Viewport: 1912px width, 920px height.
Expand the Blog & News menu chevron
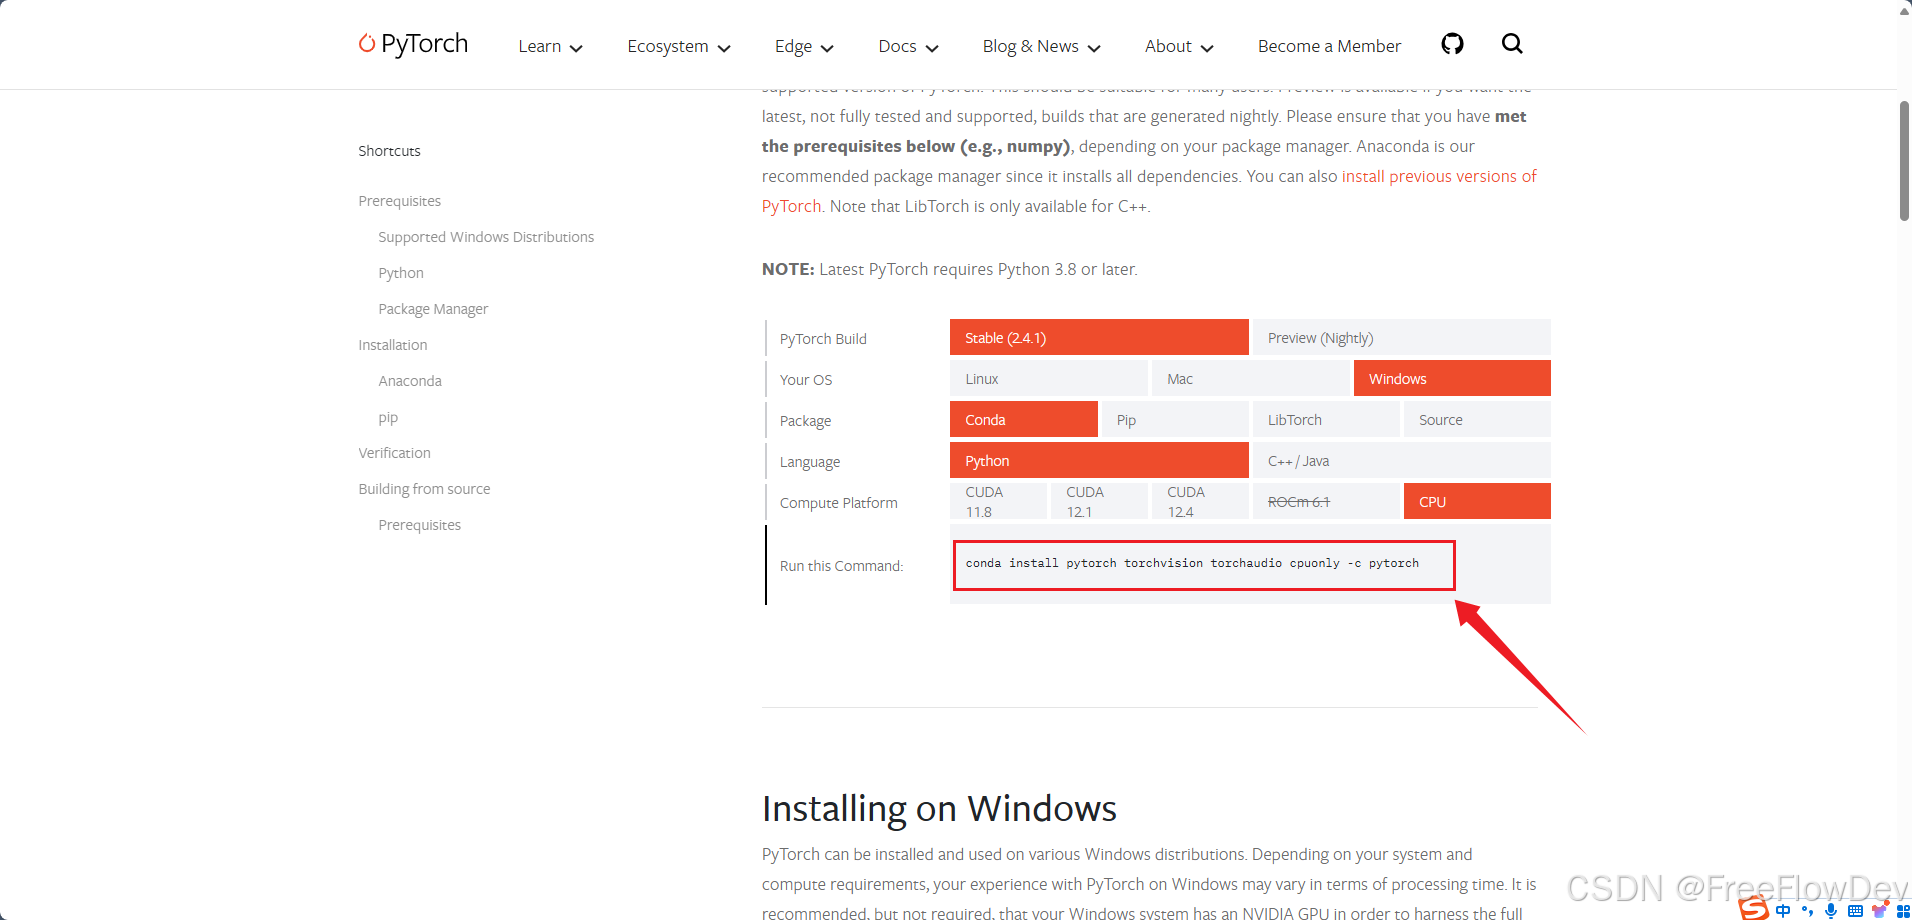[x=1094, y=48]
